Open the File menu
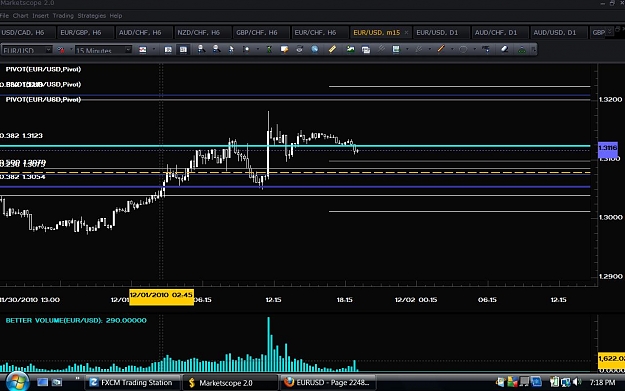Screen dimensions: 625x391 pyautogui.click(x=4, y=16)
